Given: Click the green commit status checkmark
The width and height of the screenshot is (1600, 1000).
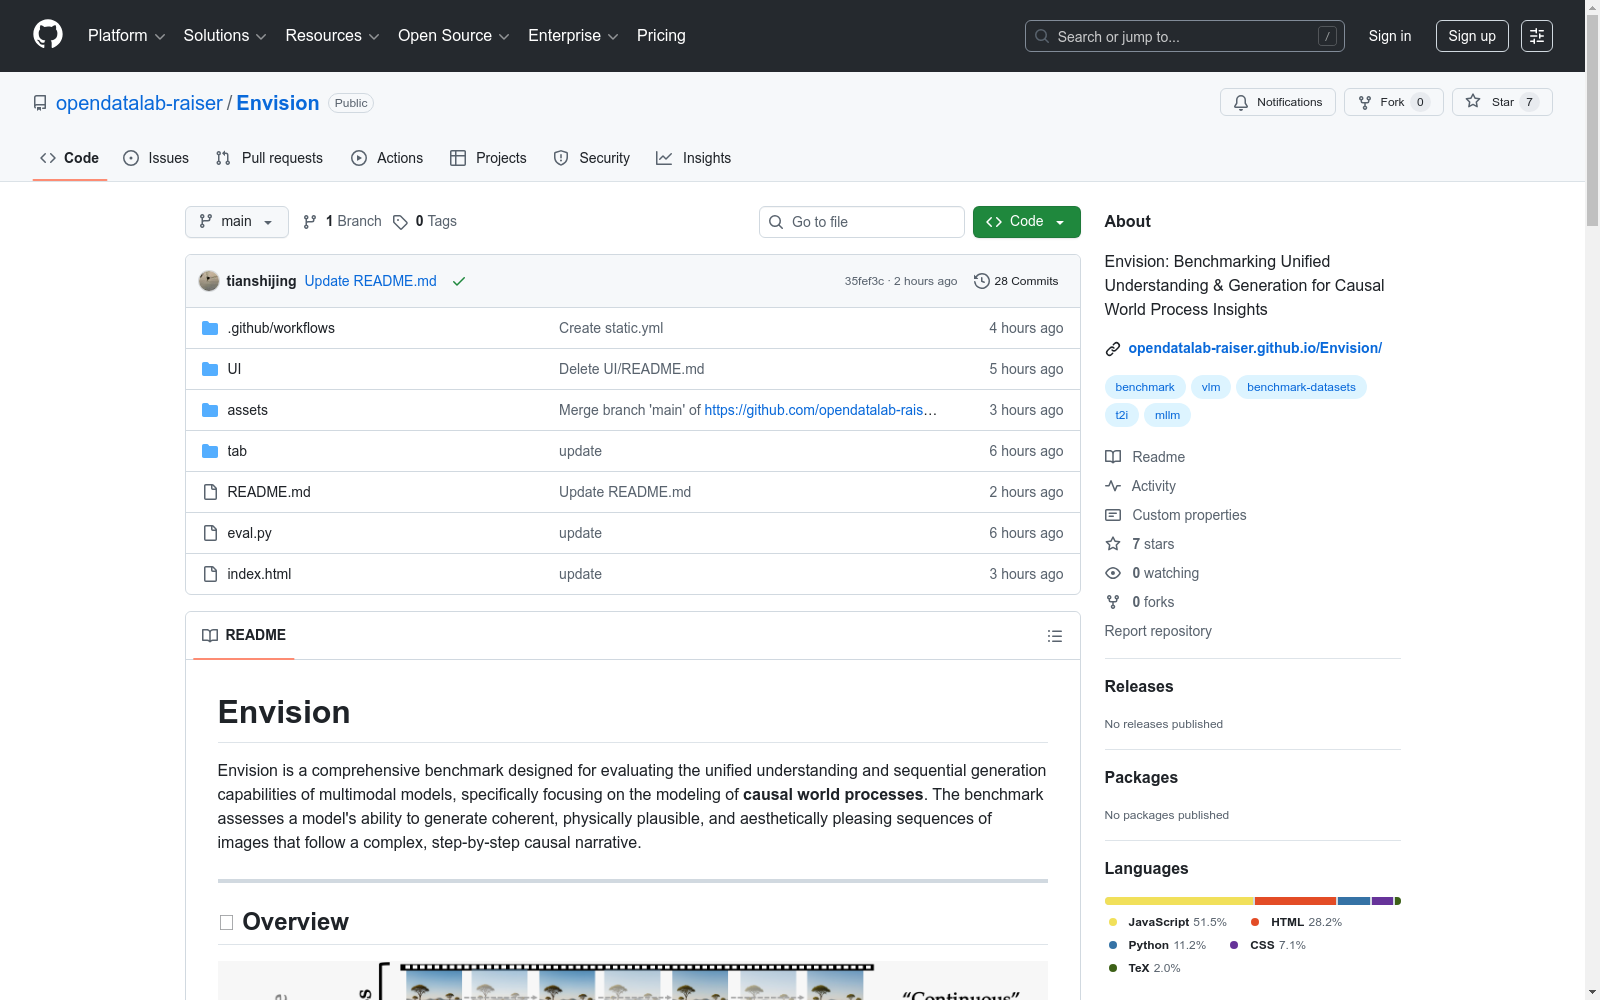Looking at the screenshot, I should pos(459,281).
